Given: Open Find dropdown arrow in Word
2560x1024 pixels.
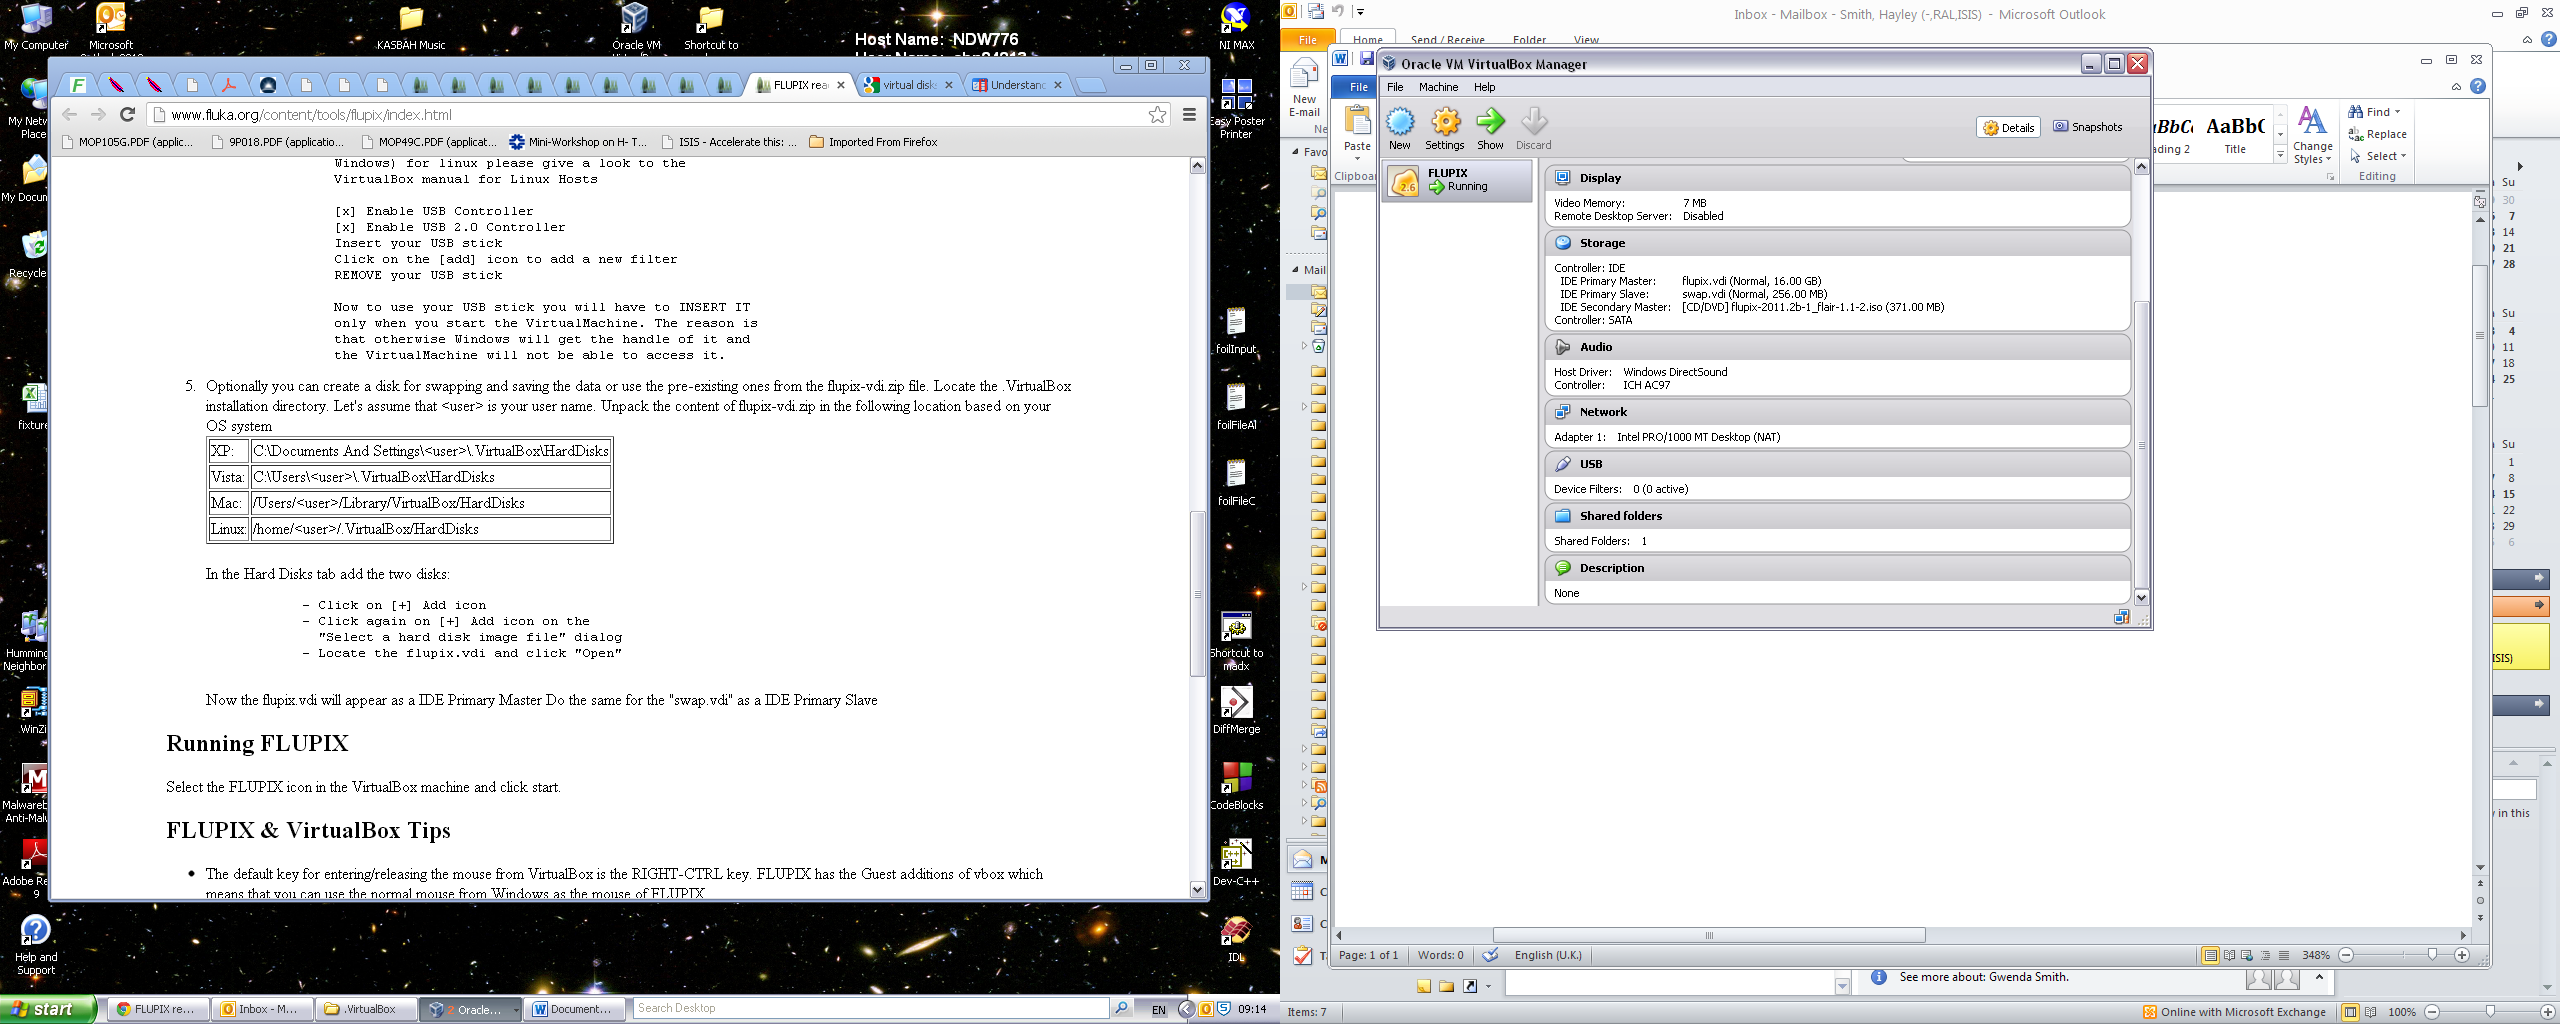Looking at the screenshot, I should (x=2397, y=112).
